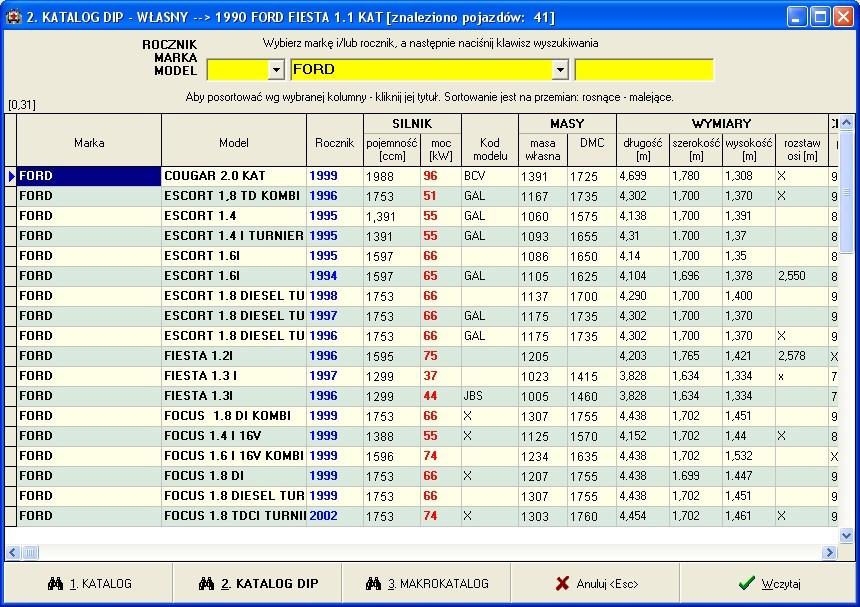The image size is (860, 607).
Task: Sort by the moc [kW] column header
Action: coord(441,149)
